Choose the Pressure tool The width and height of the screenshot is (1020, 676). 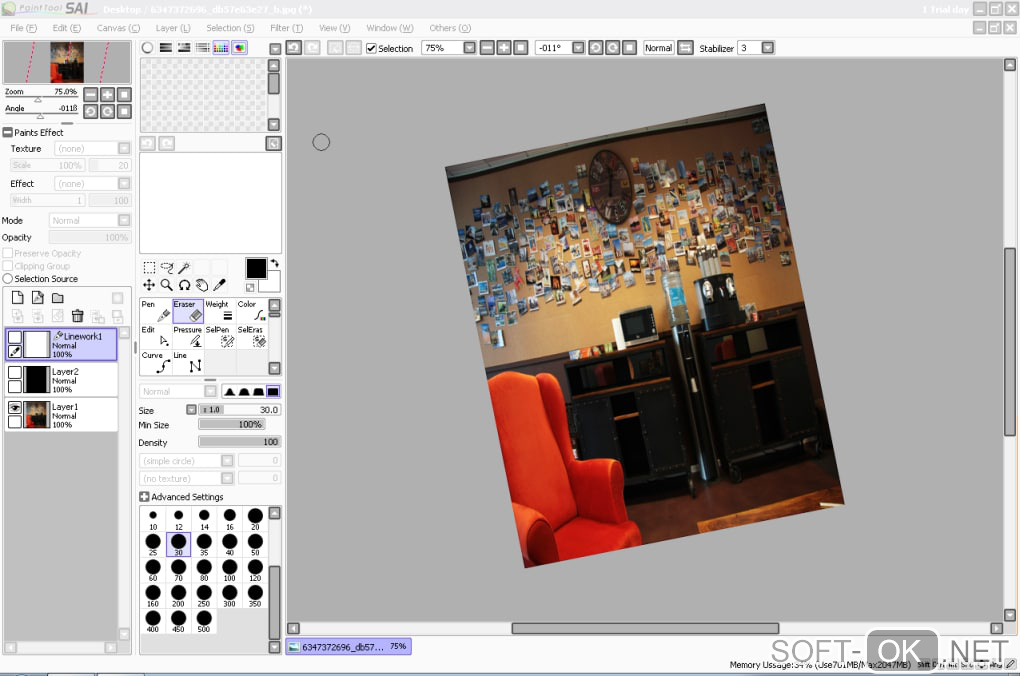click(188, 336)
